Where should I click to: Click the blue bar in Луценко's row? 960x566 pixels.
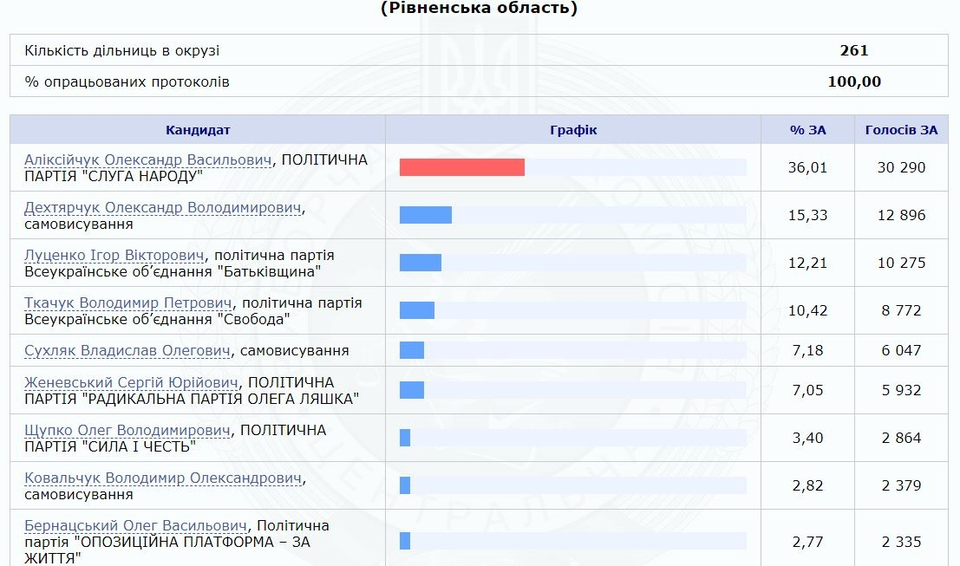coord(420,263)
